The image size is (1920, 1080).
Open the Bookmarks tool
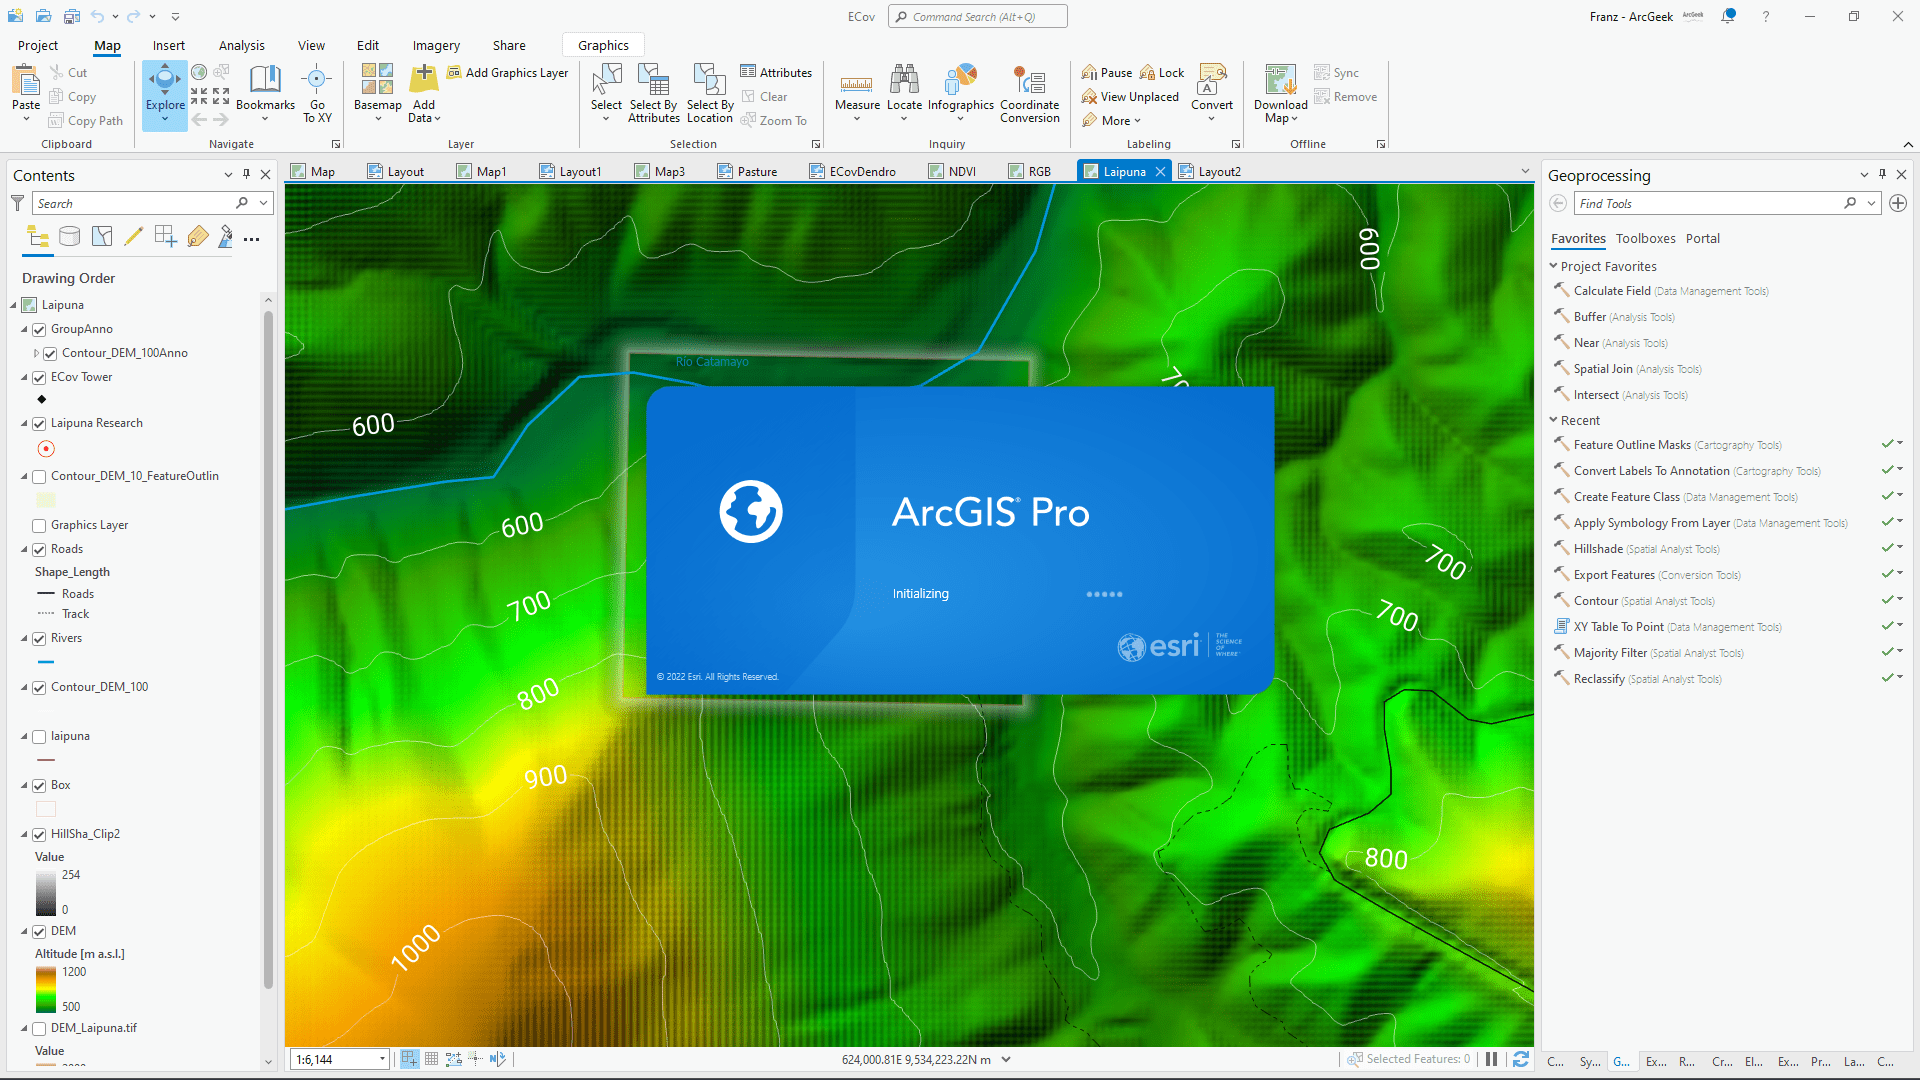264,90
